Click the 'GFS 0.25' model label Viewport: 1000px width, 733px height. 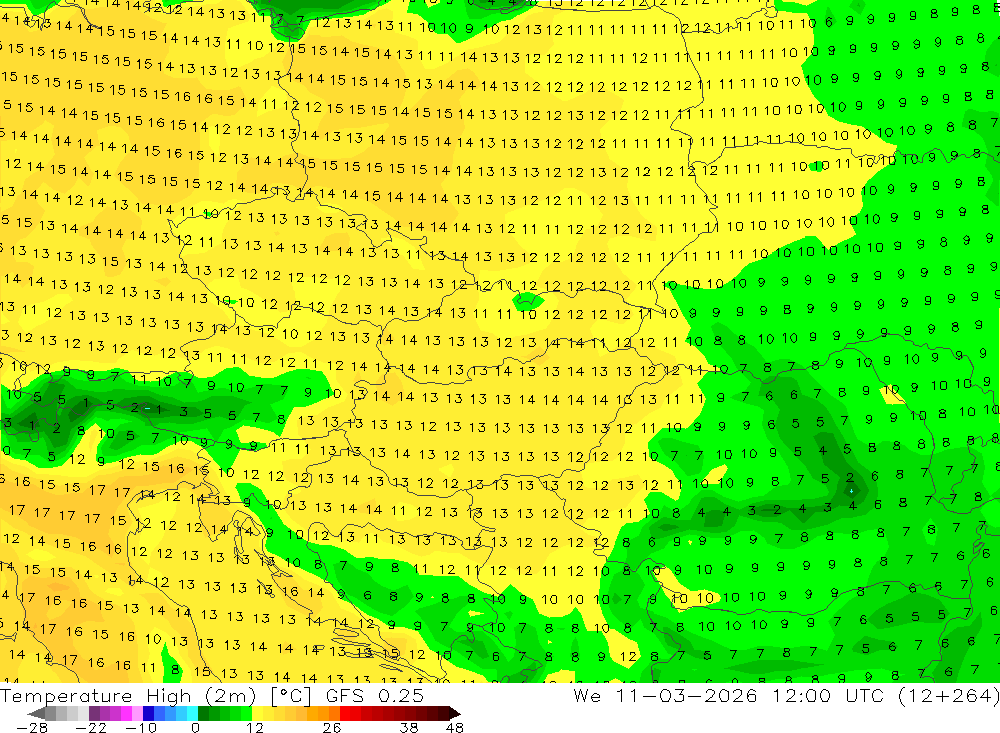click(x=375, y=696)
